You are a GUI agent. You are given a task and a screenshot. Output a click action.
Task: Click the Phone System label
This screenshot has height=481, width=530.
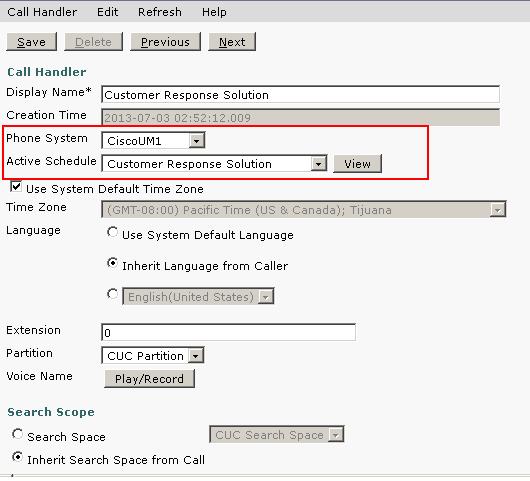(47, 138)
